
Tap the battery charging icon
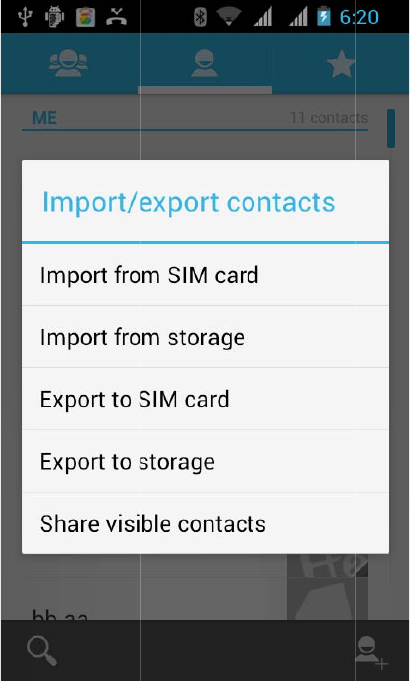(324, 17)
